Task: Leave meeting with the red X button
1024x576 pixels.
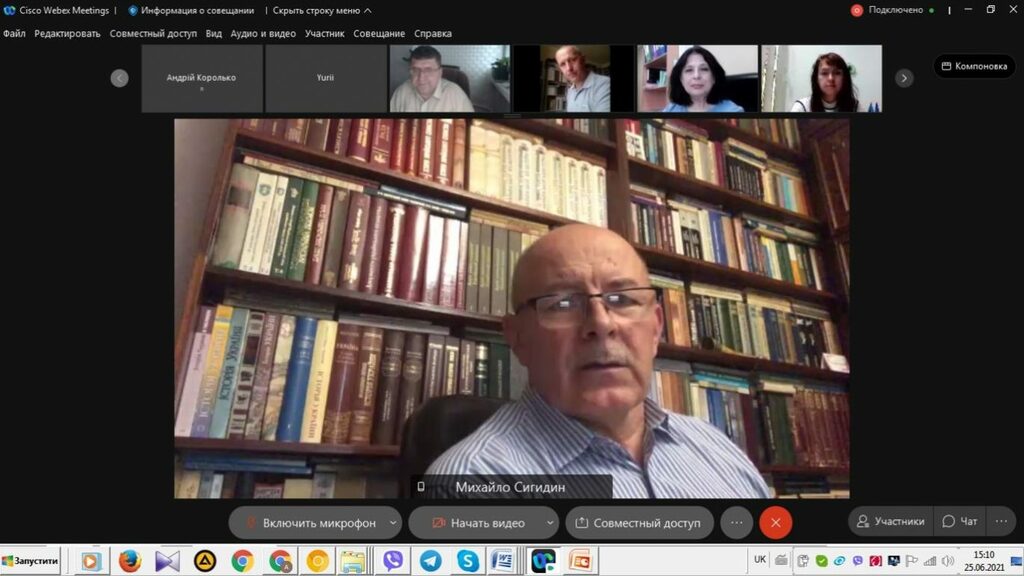Action: [x=775, y=522]
